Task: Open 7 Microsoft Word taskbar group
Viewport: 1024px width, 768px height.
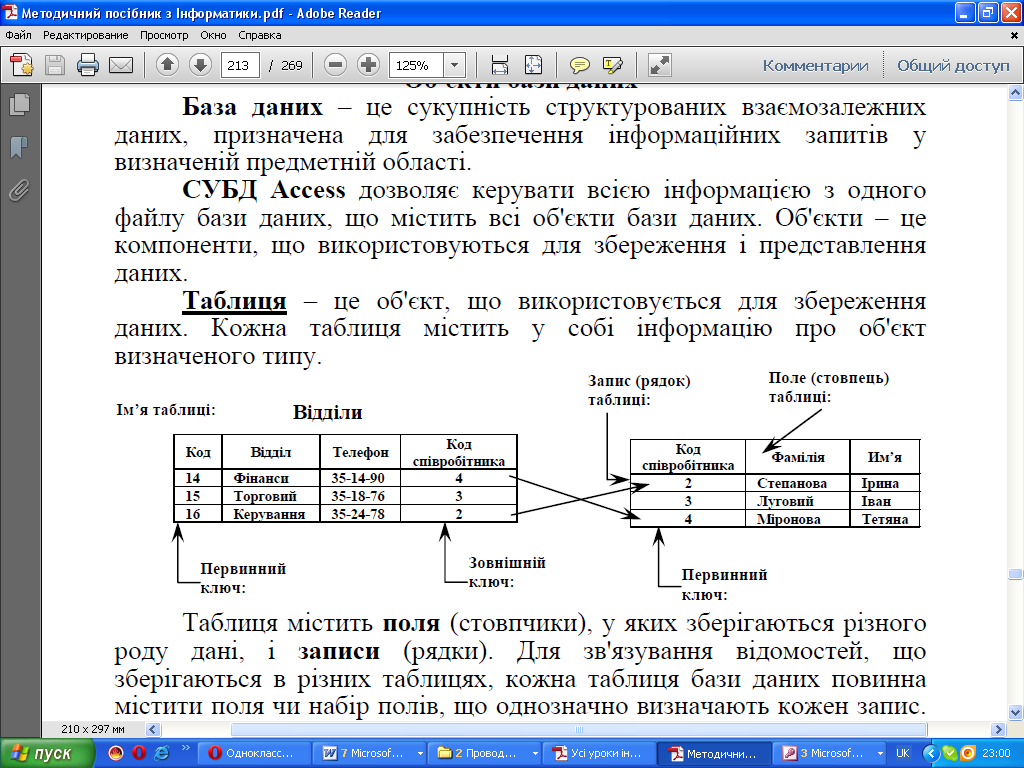Action: coord(370,753)
